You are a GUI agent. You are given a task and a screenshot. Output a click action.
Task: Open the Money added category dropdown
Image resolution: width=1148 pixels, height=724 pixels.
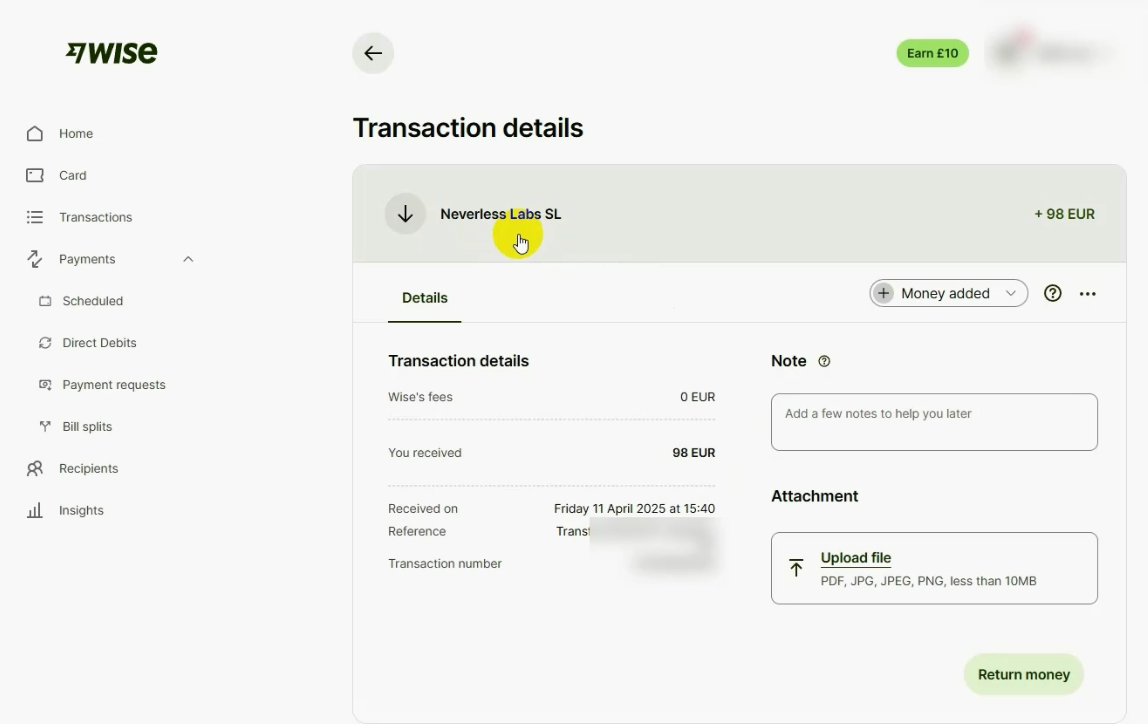click(x=948, y=293)
